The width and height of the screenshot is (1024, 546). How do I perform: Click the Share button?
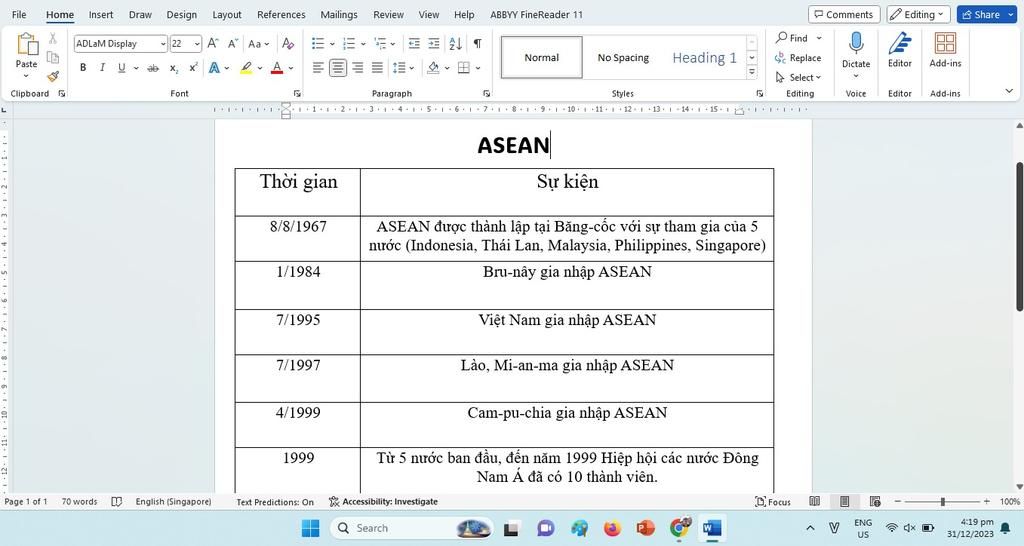point(985,14)
